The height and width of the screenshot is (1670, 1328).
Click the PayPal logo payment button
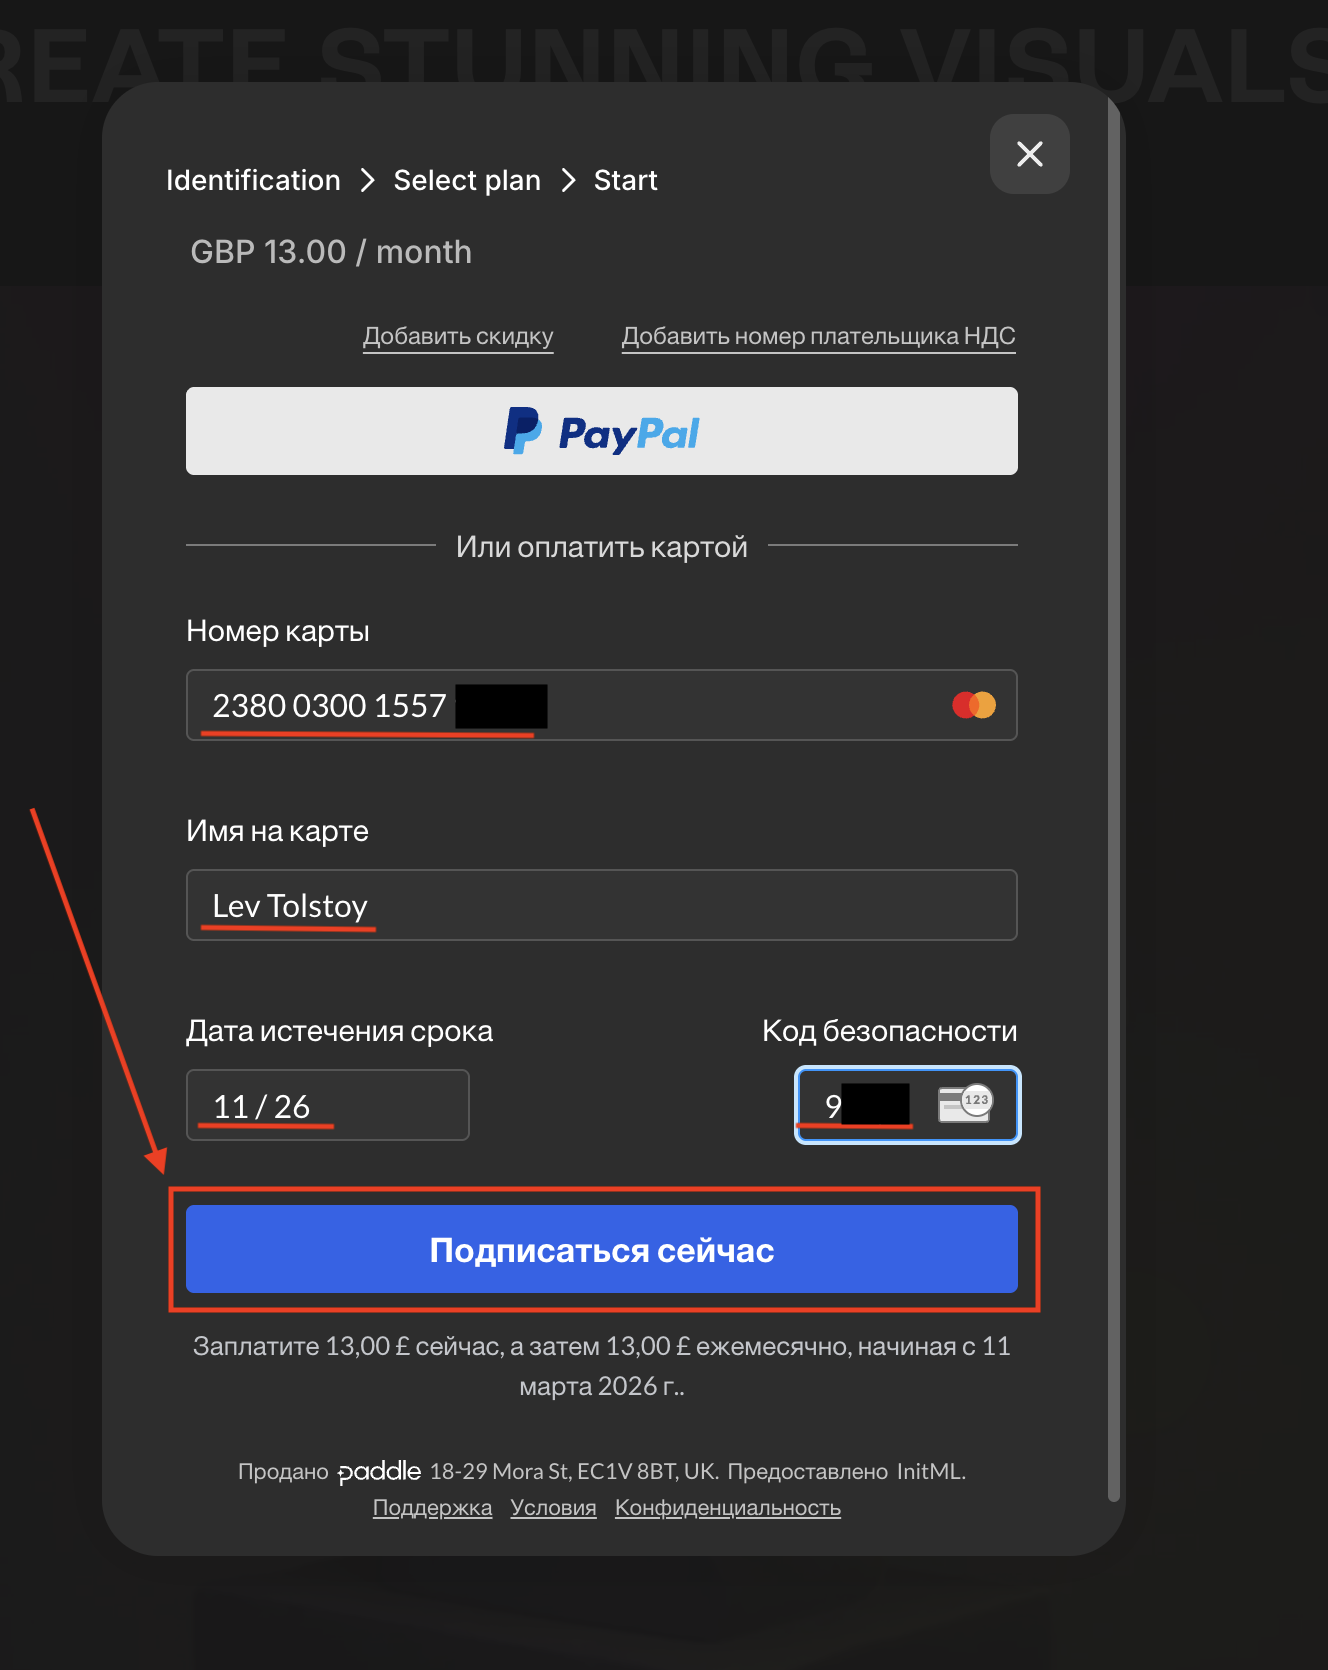[602, 431]
